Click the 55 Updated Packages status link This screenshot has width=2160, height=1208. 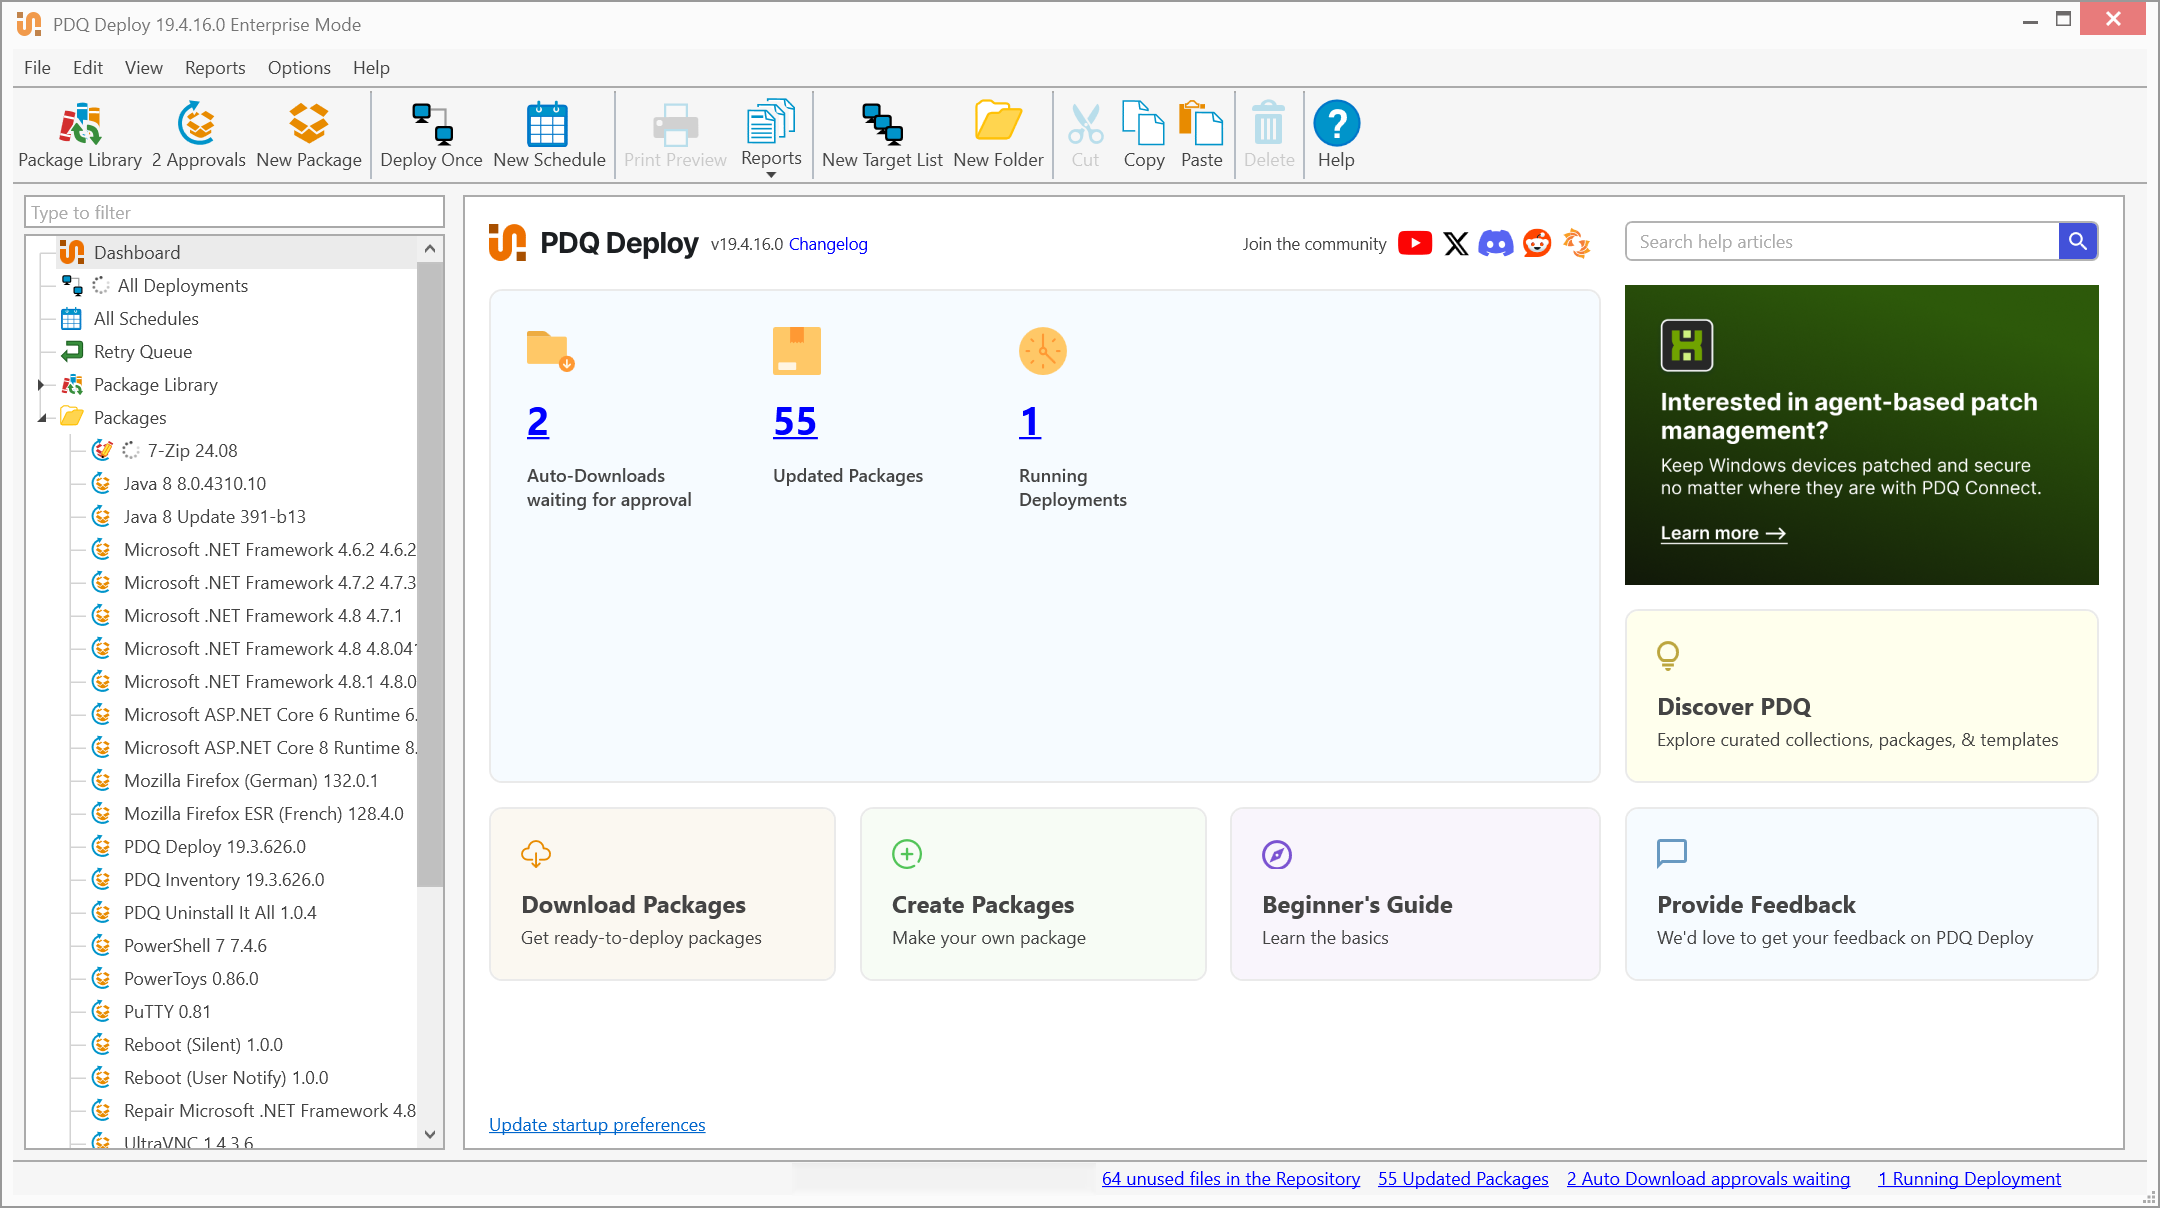tap(1463, 1177)
